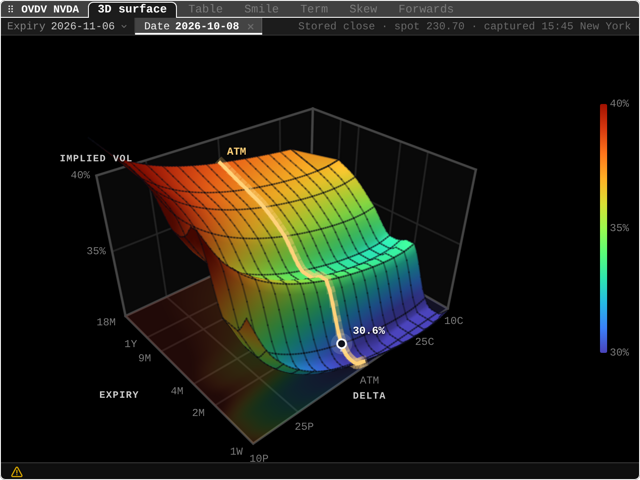Click the 1Y expiry axis label
The image size is (640, 480).
pyautogui.click(x=131, y=344)
